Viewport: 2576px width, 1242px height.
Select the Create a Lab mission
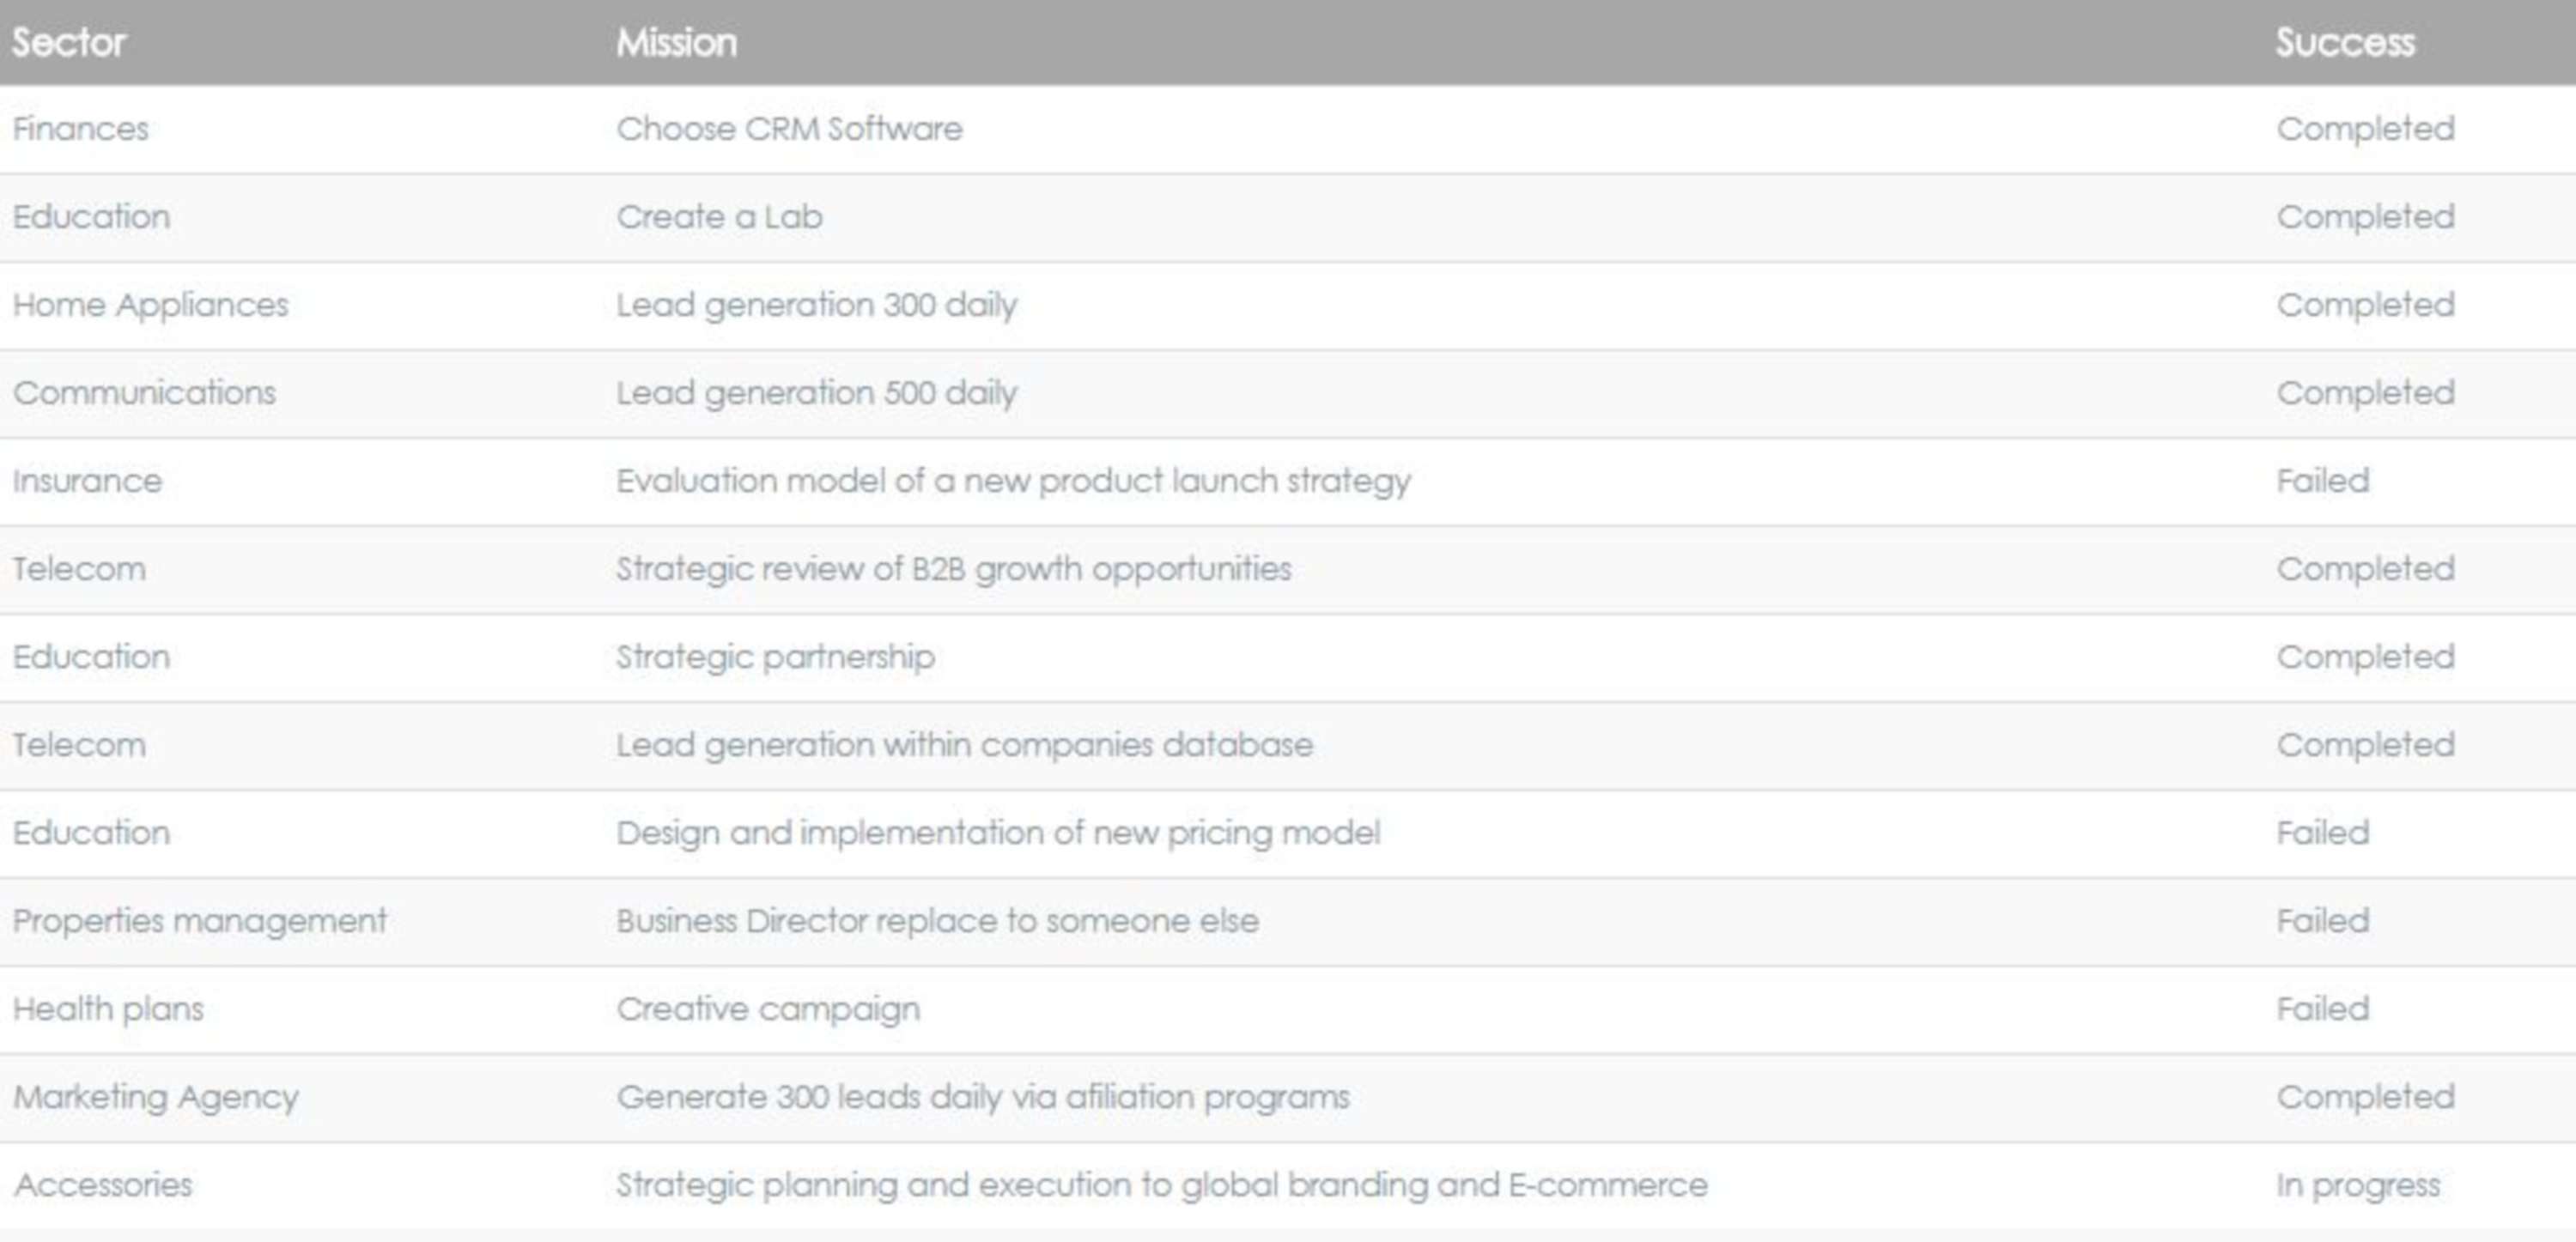tap(719, 217)
